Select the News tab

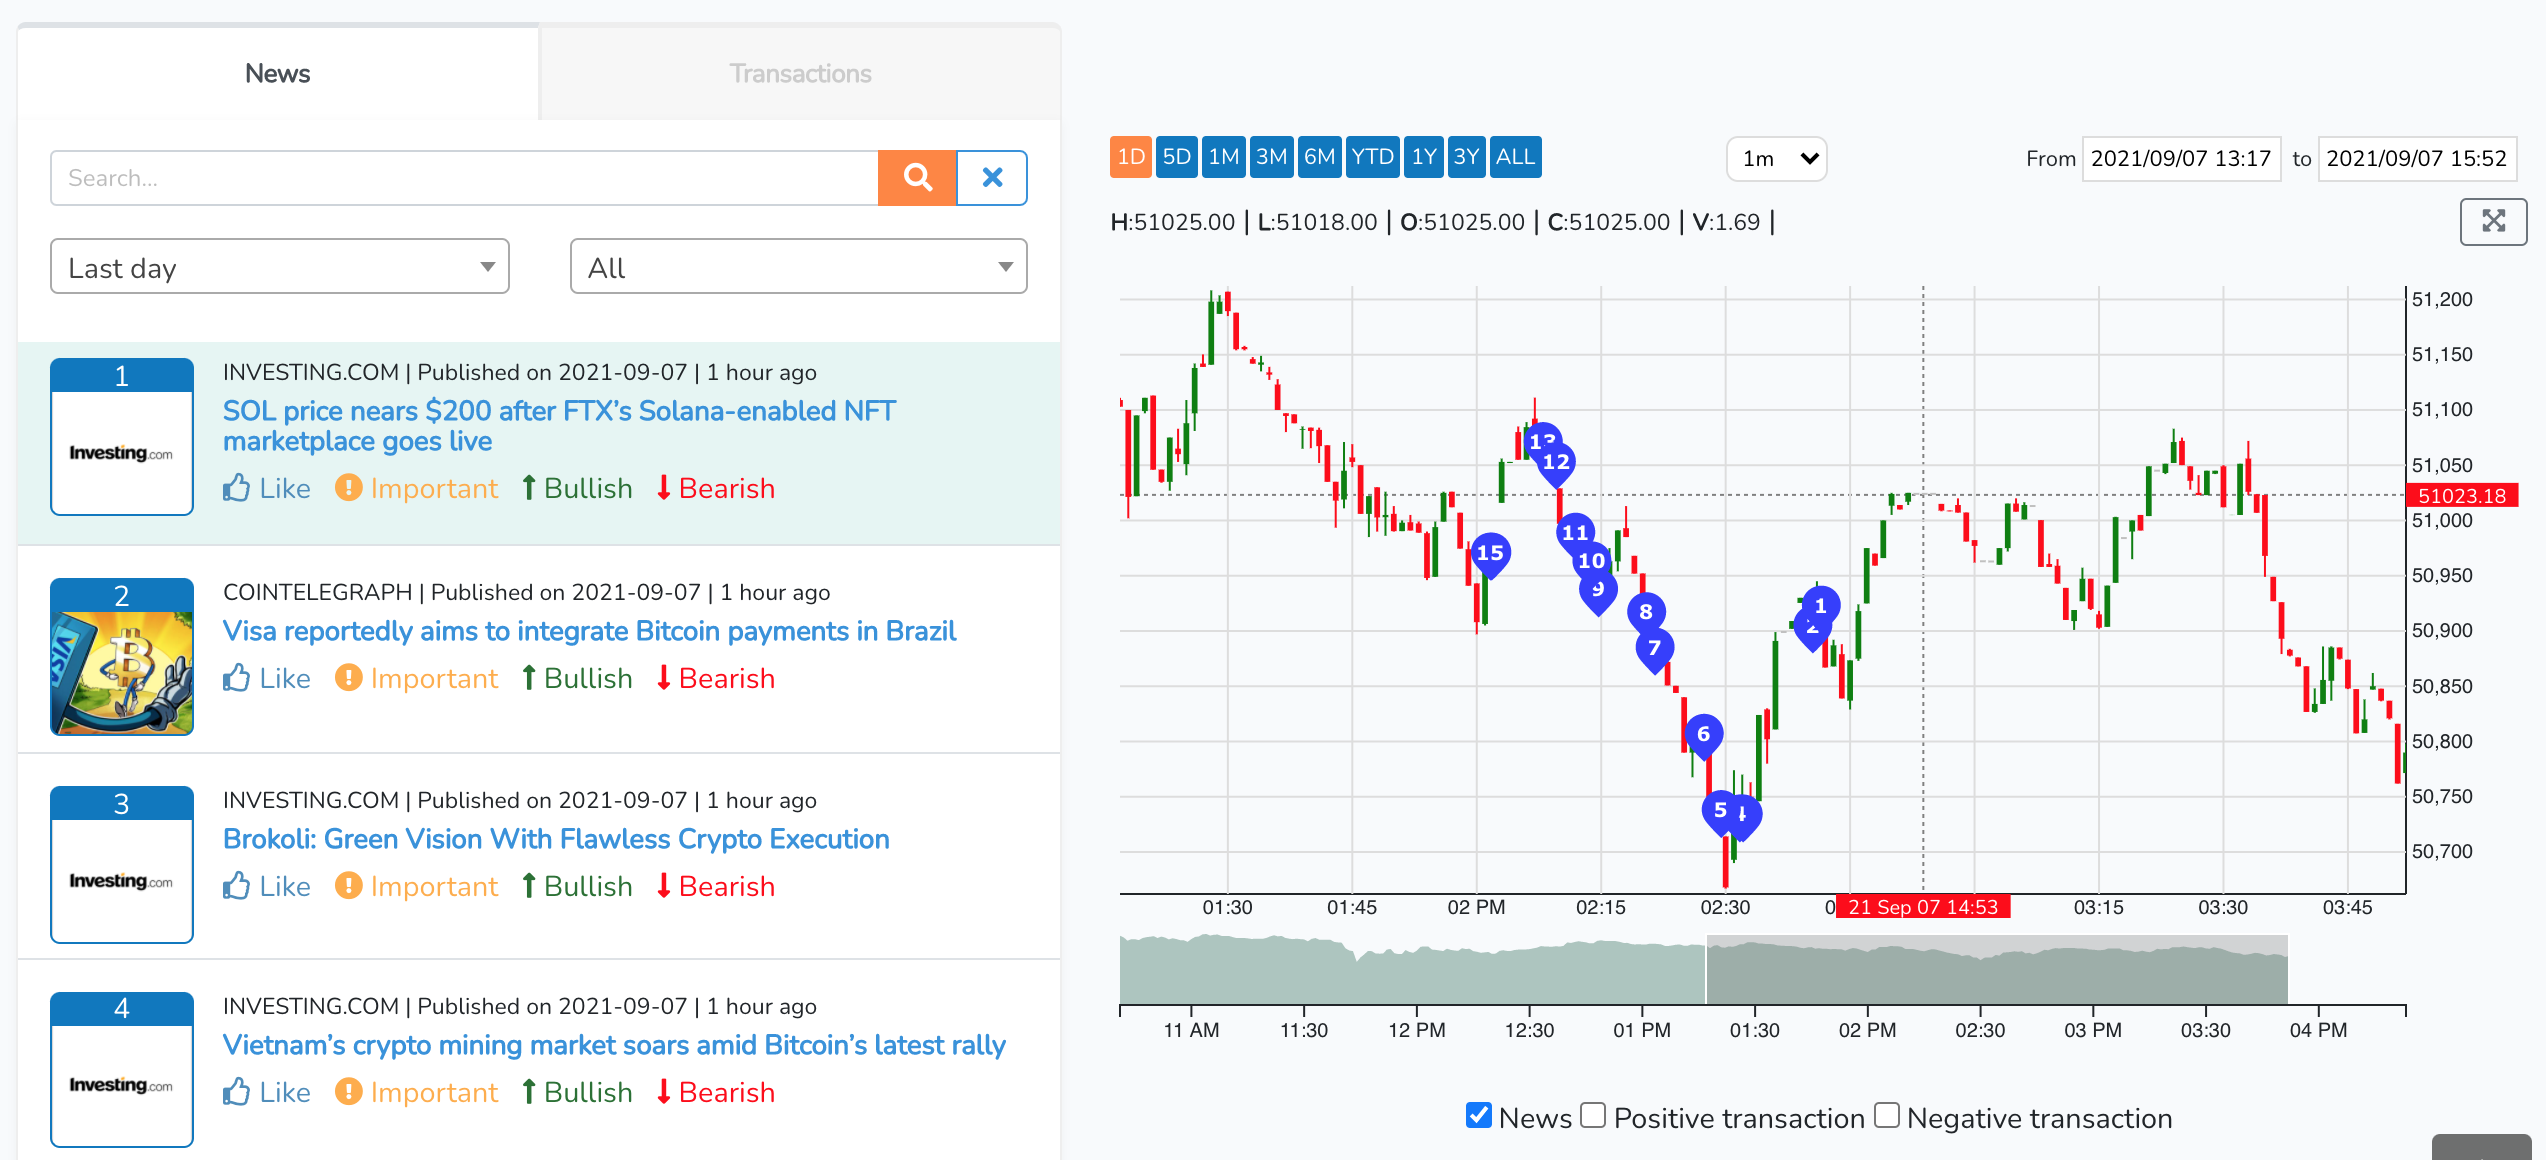278,74
